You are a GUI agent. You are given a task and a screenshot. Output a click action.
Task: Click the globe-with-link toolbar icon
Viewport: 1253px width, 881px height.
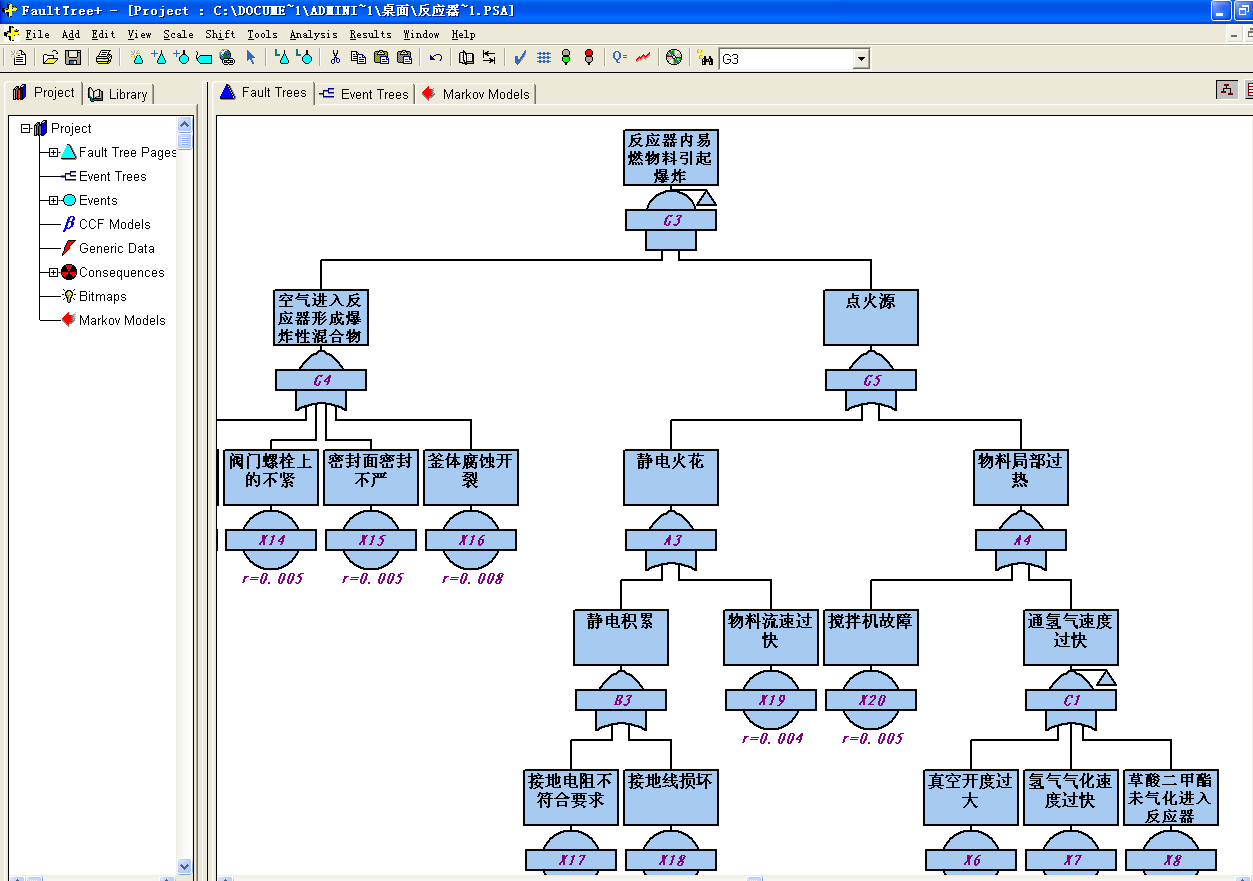click(x=227, y=58)
